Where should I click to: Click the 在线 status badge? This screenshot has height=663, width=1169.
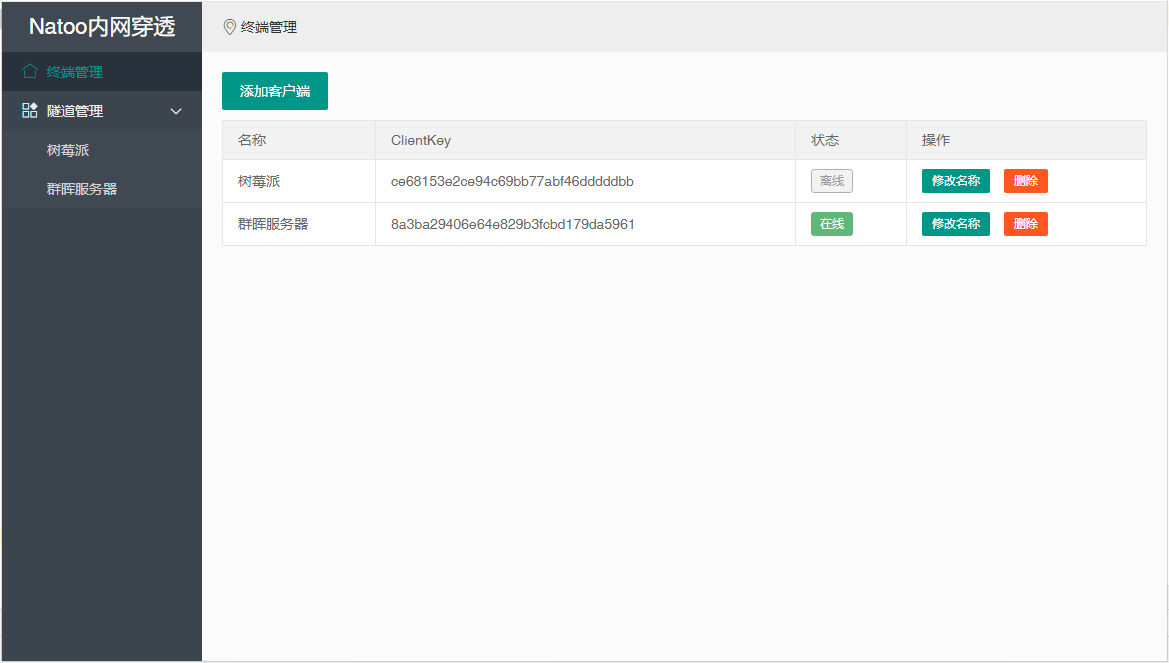pos(832,224)
